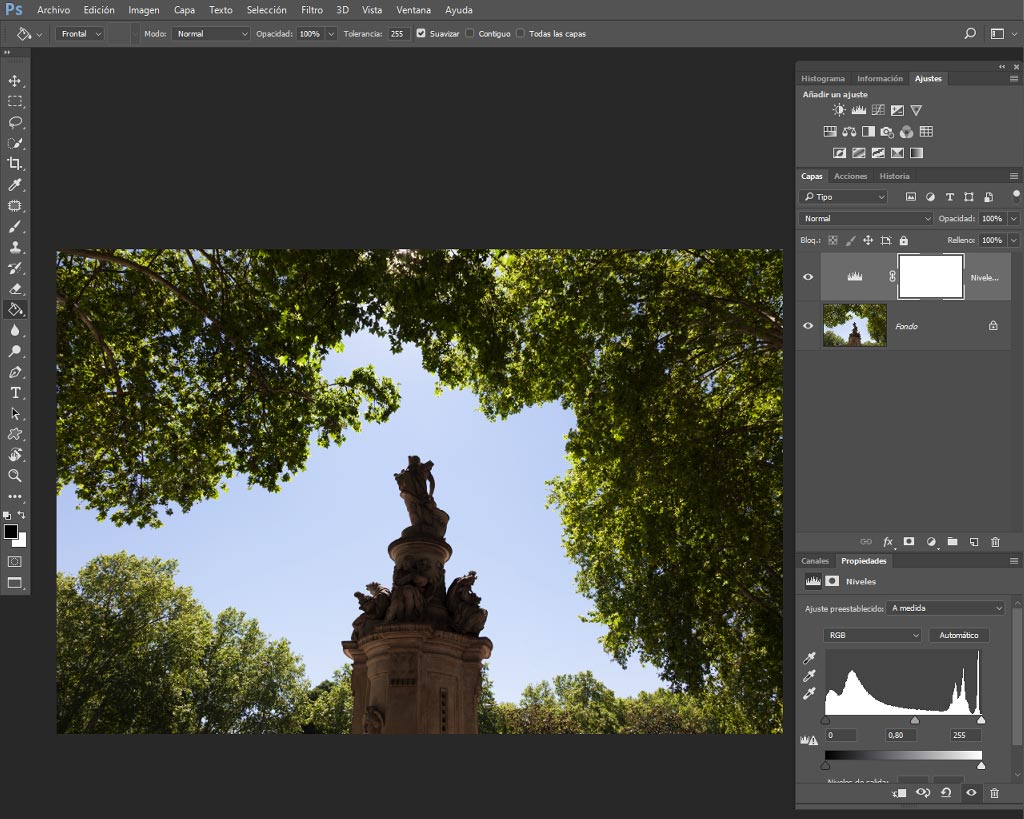
Task: Open the Modo Normal dropdown
Action: (x=211, y=34)
